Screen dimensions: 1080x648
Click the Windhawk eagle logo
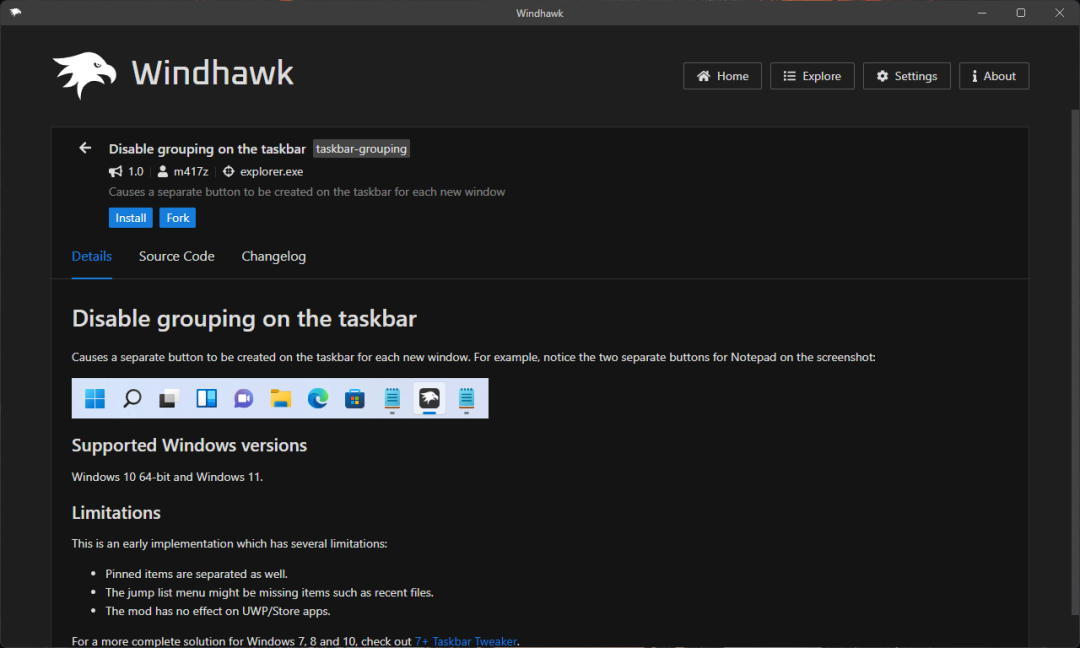point(85,75)
